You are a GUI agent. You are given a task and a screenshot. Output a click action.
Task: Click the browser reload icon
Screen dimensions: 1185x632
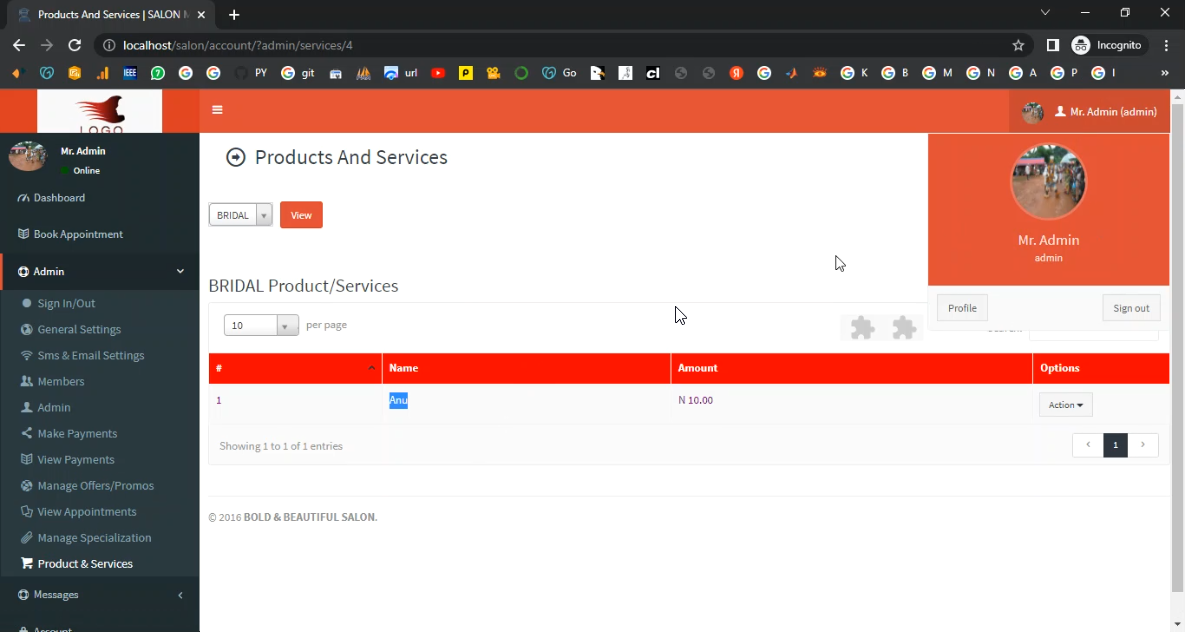click(x=74, y=45)
